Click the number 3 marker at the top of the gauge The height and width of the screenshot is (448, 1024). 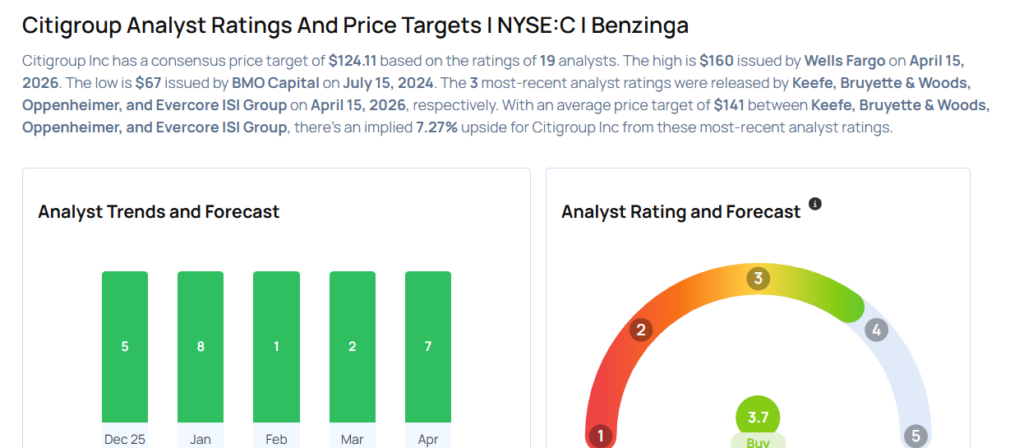(x=759, y=278)
